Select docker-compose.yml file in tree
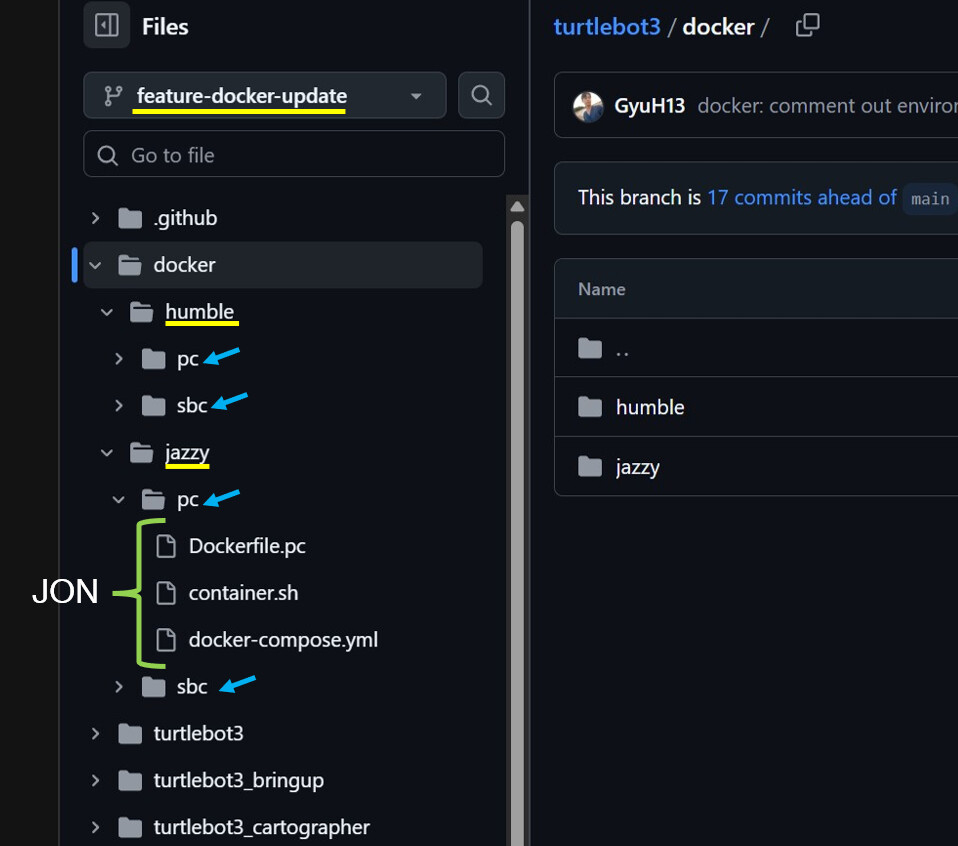Image resolution: width=958 pixels, height=846 pixels. 283,640
